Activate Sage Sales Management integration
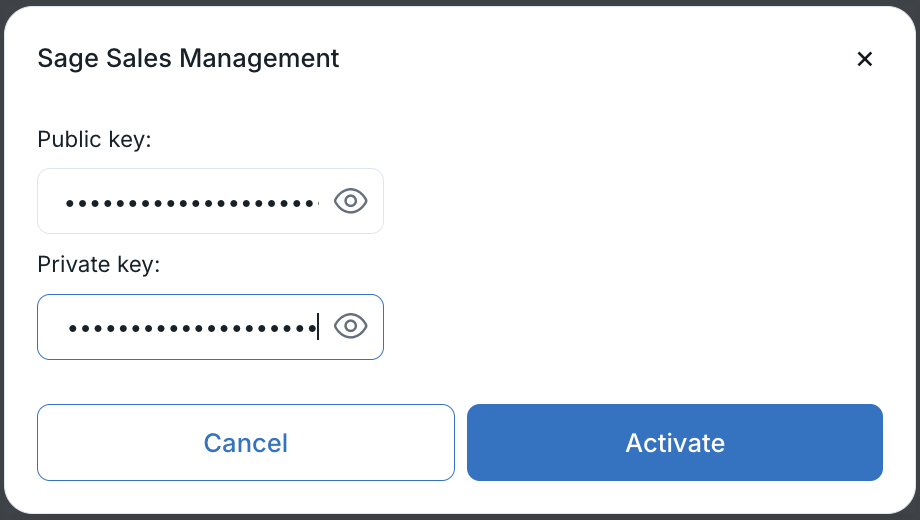The height and width of the screenshot is (520, 920). tap(675, 442)
